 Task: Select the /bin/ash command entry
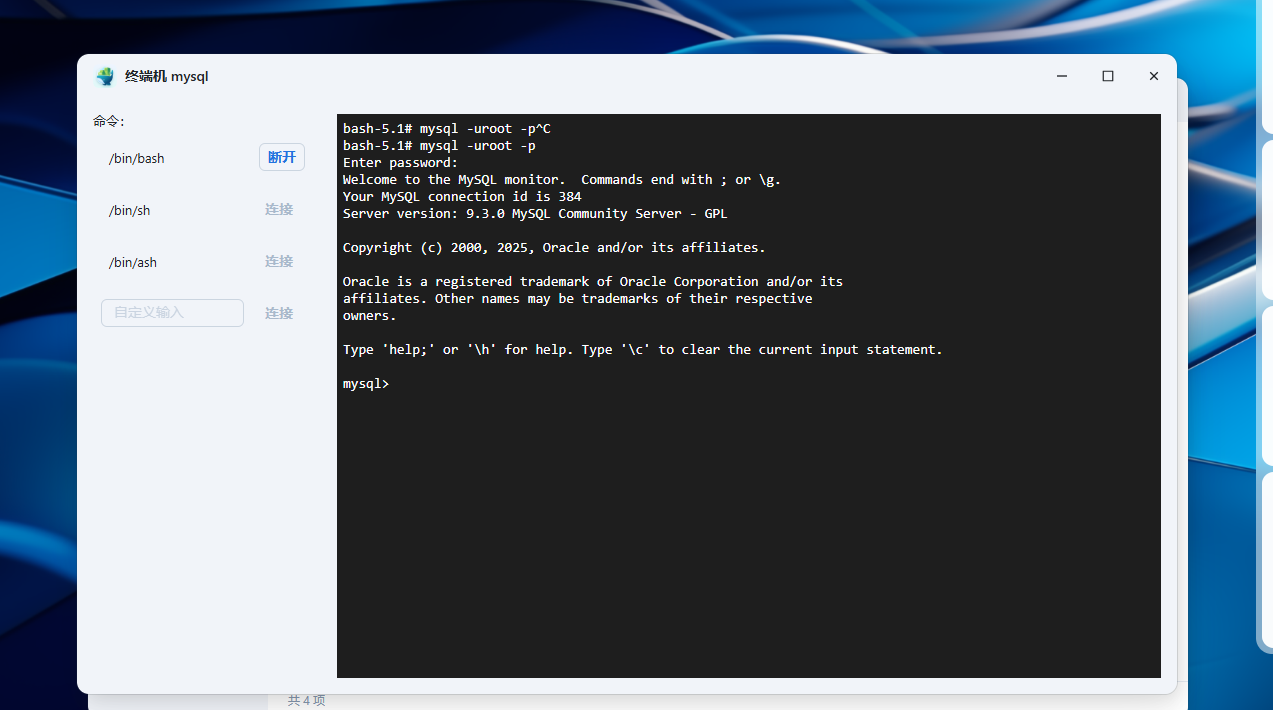133,263
